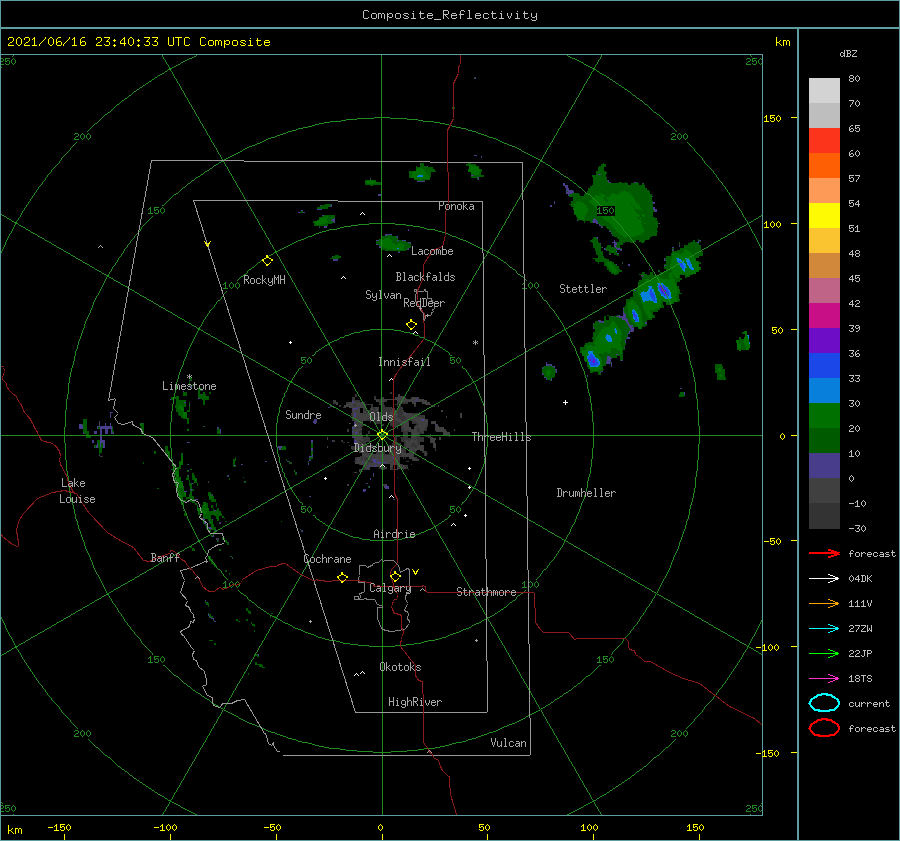Screen dimensions: 900x841
Task: Click the Stettler label
Action: coord(583,289)
